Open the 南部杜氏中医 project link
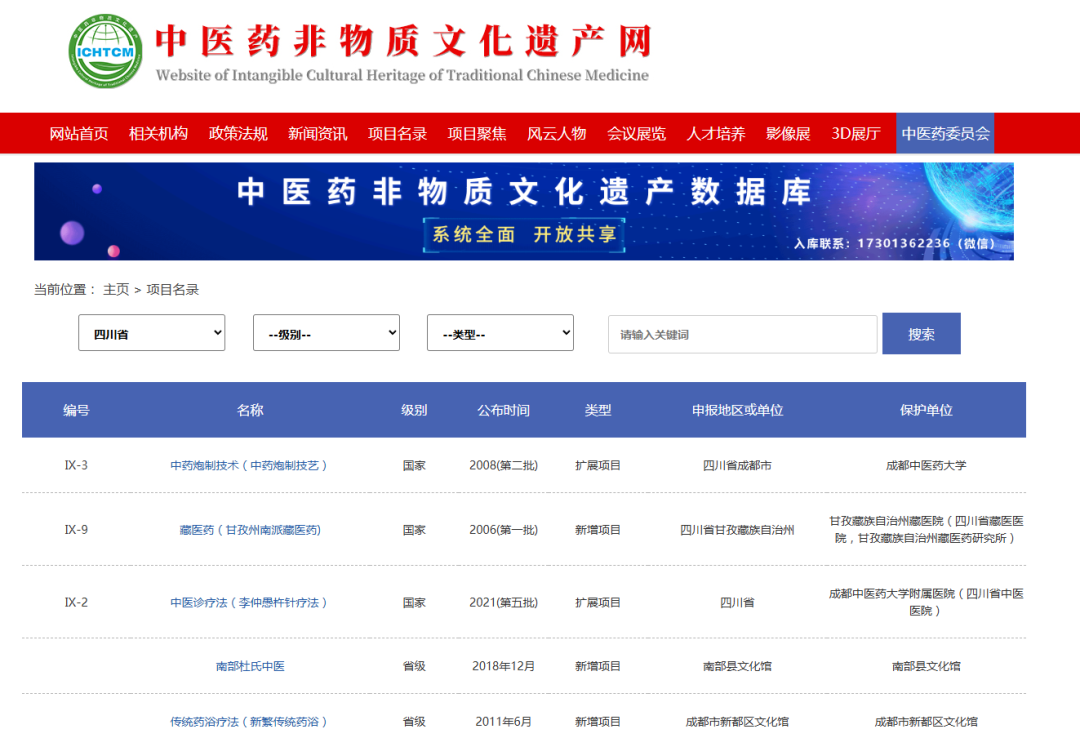1080x738 pixels. coord(250,666)
